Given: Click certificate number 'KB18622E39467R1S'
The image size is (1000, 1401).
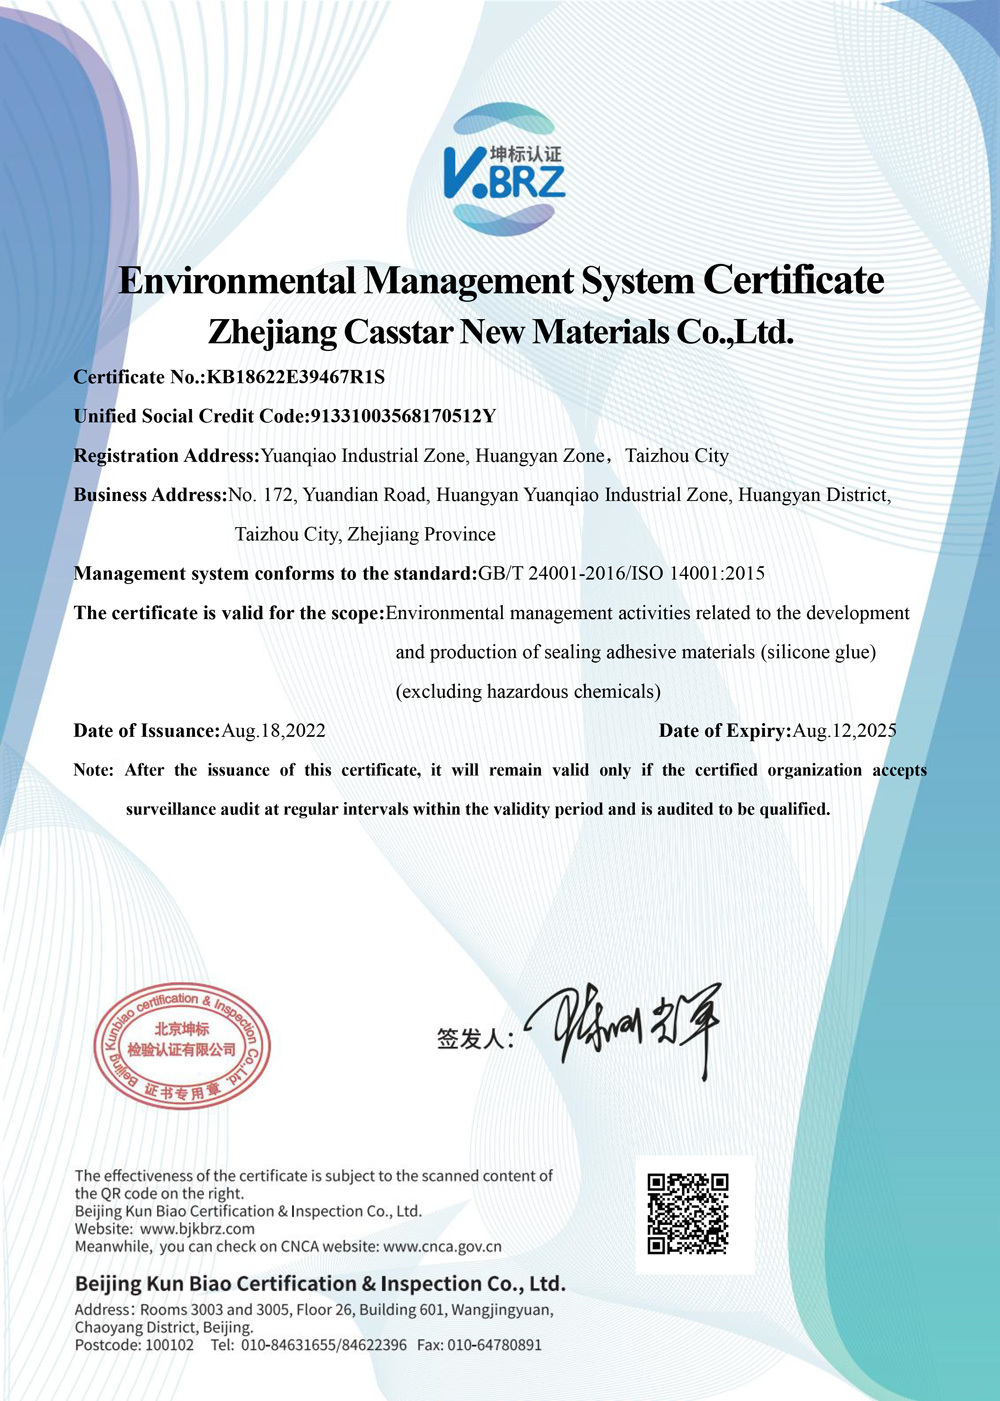Looking at the screenshot, I should click(x=296, y=377).
